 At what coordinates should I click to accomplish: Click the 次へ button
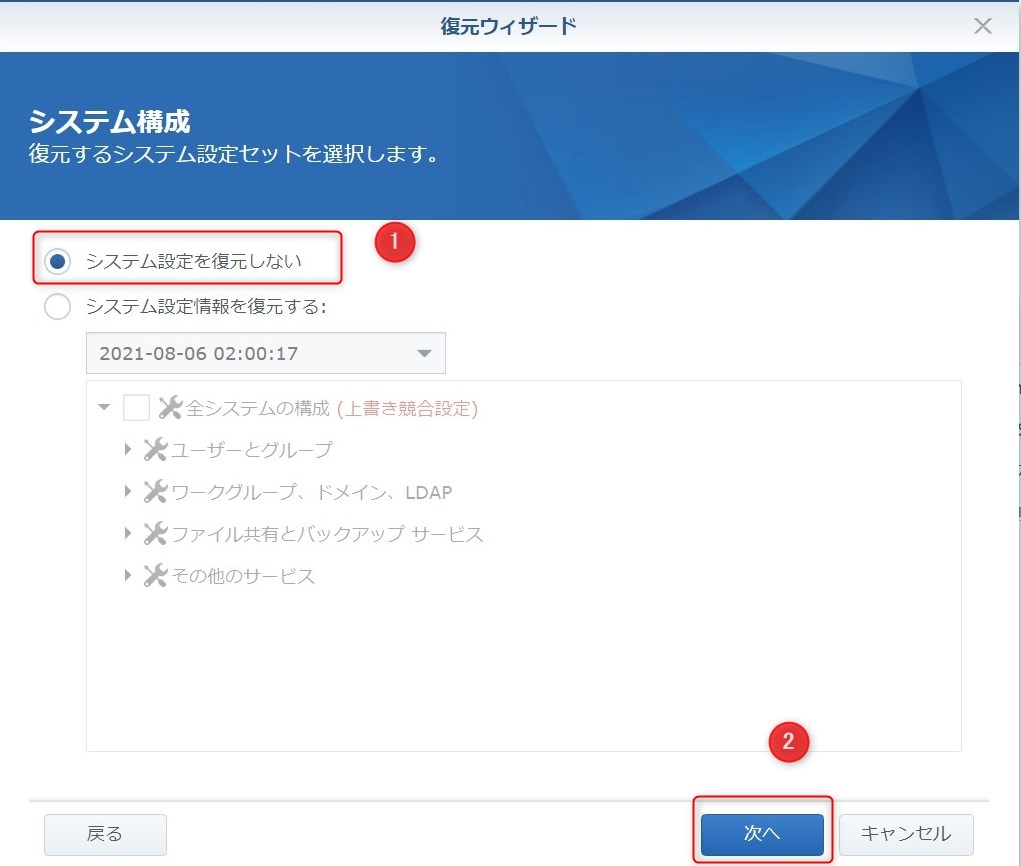(x=762, y=834)
